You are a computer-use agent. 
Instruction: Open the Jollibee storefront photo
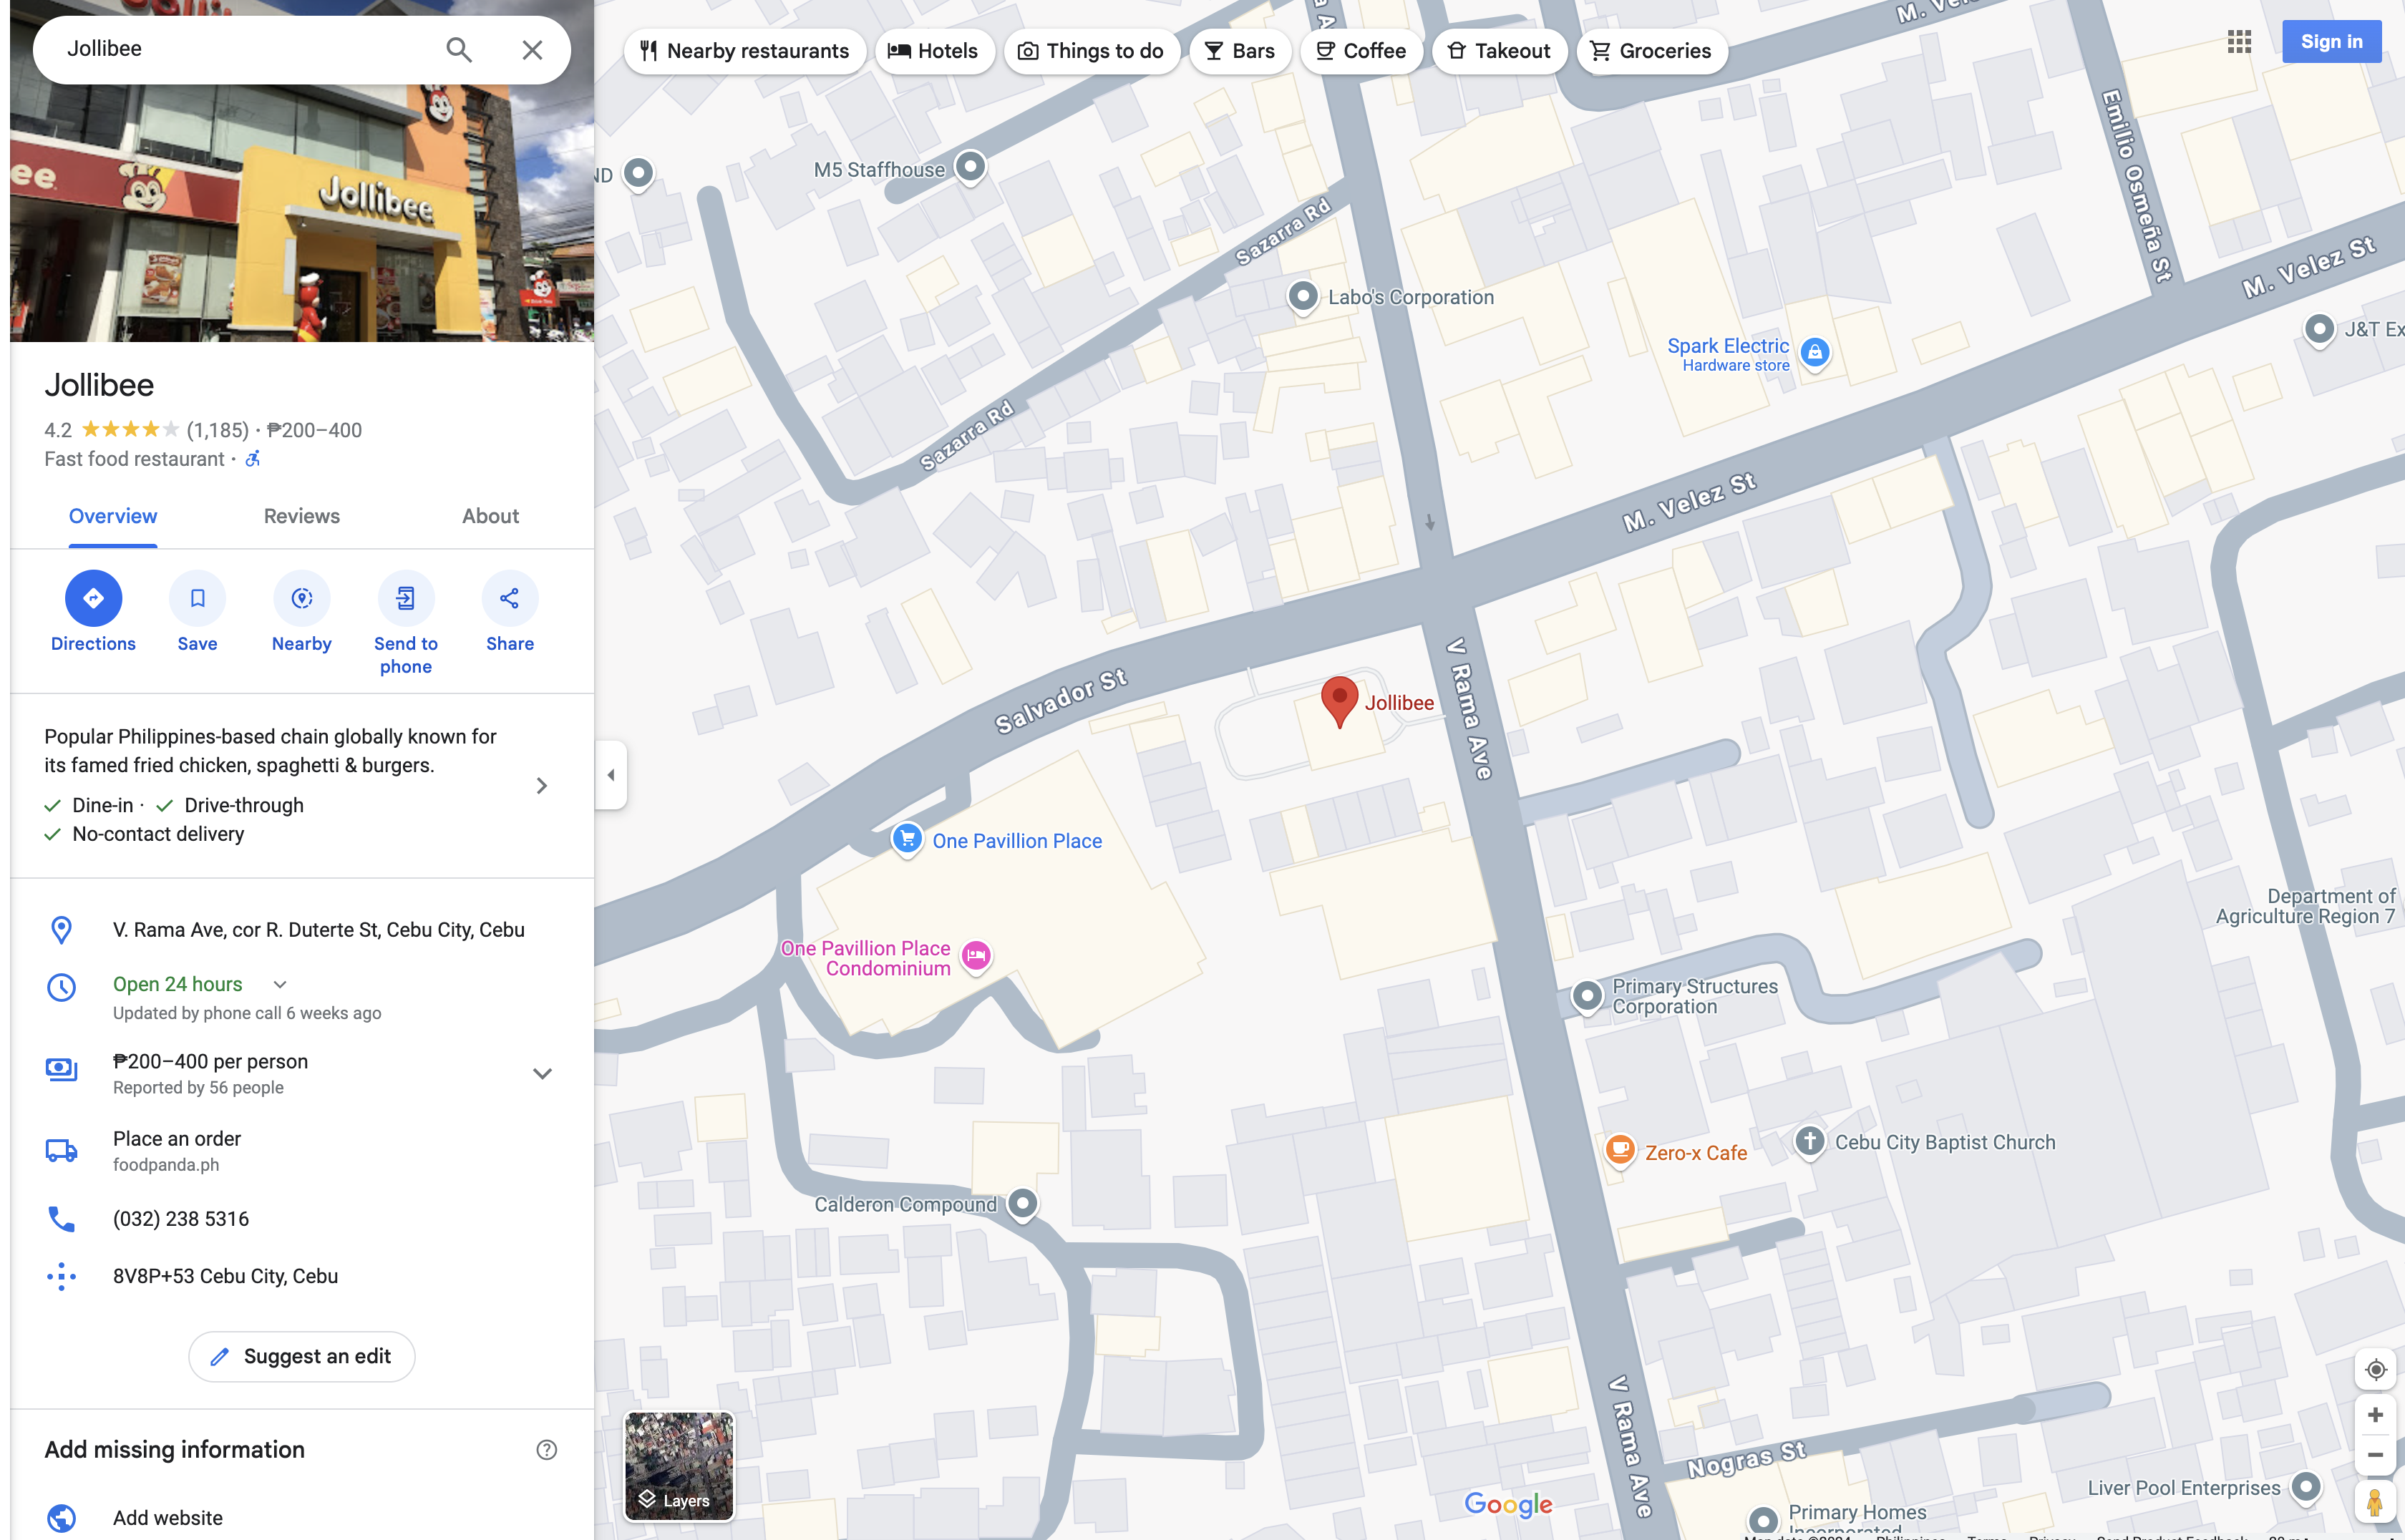pyautogui.click(x=302, y=213)
